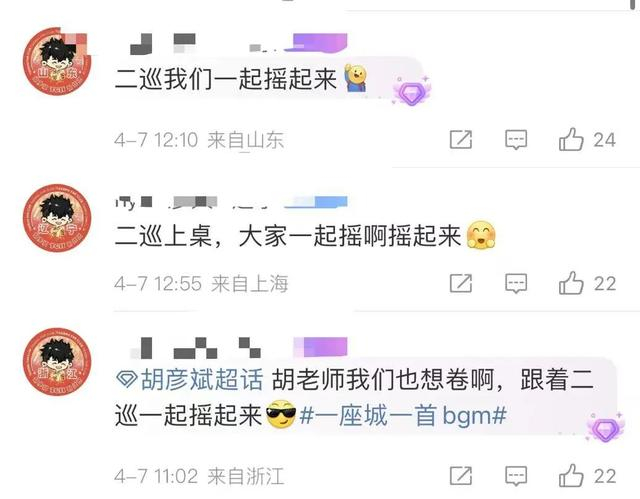Open reply for the 上海 comment
Viewport: 640px width, 499px height.
click(516, 284)
